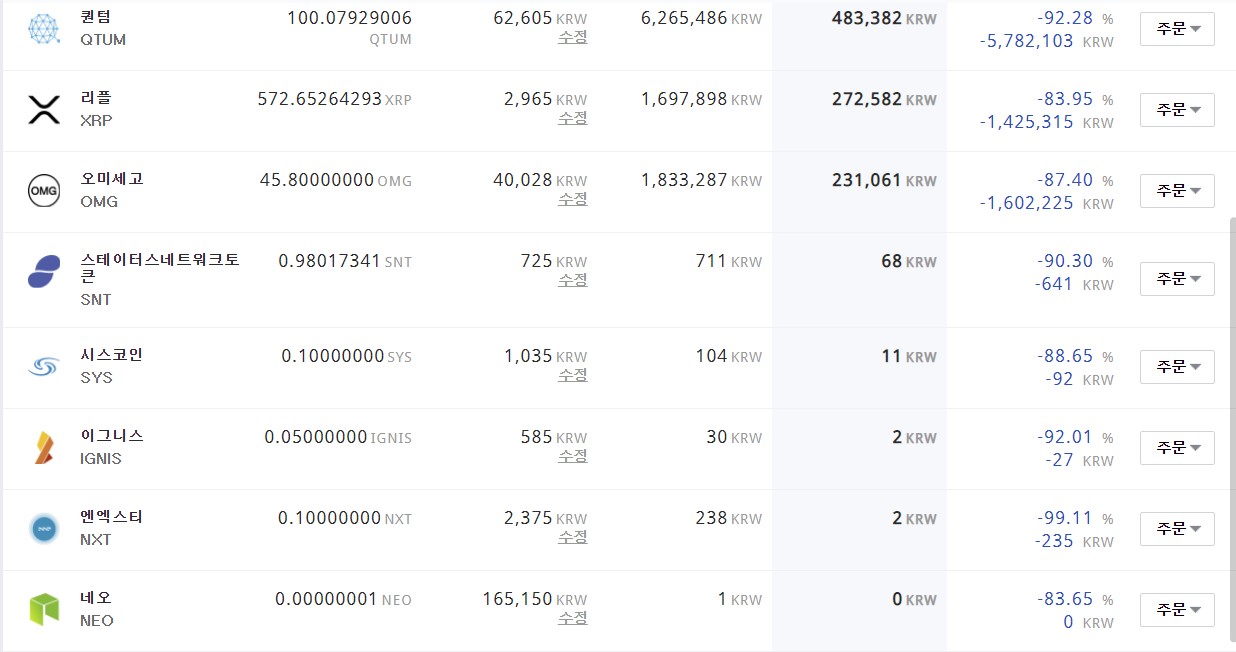This screenshot has height=652, width=1236.
Task: Click 수정 under NEO 165,150 KRW
Action: (573, 618)
